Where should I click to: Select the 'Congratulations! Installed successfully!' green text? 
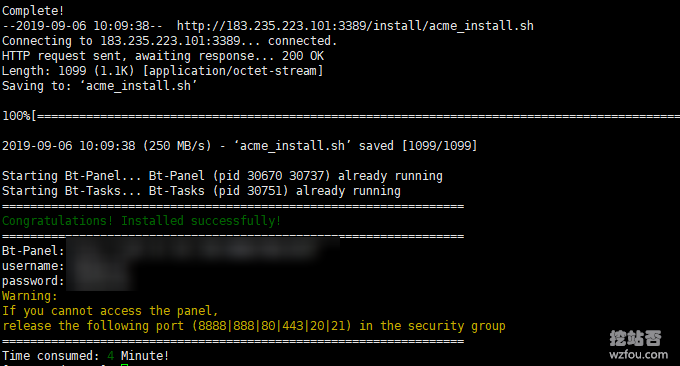tap(141, 221)
